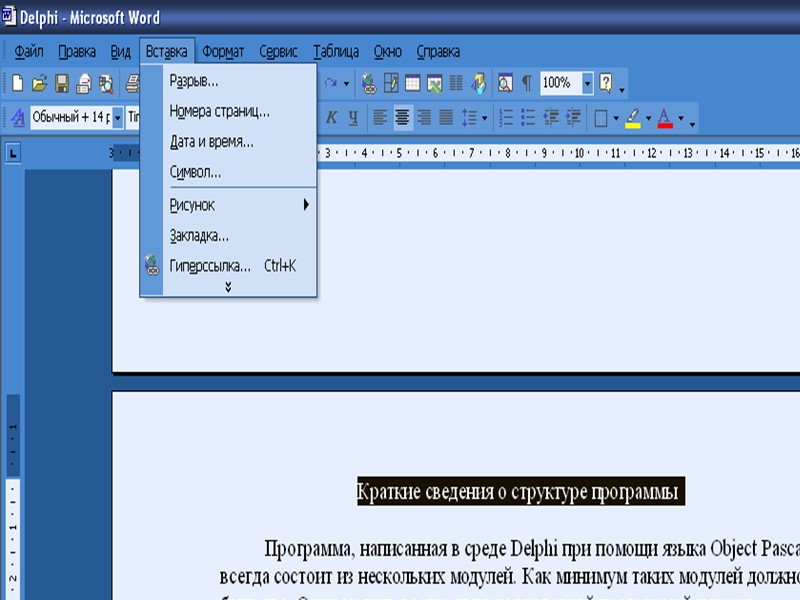Toggle italic K formatting

pos(331,118)
